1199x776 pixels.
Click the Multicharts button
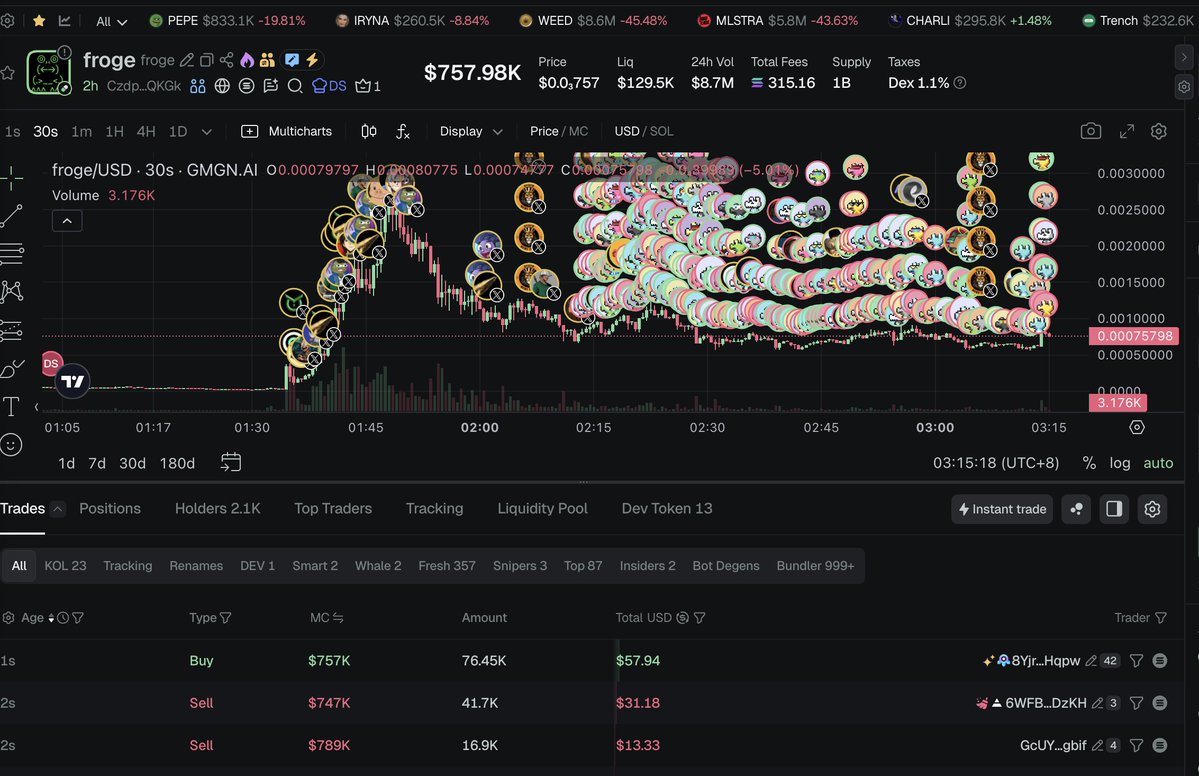(x=287, y=131)
